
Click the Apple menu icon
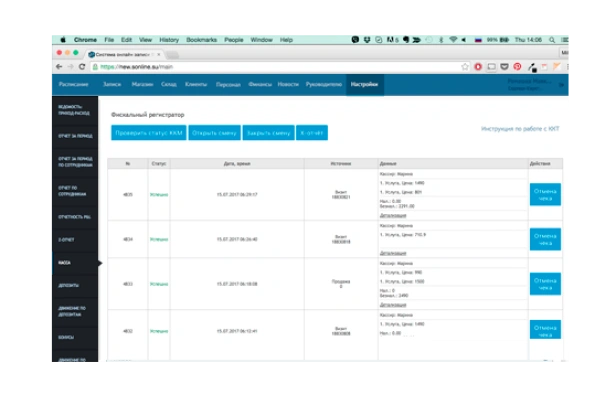click(x=62, y=39)
